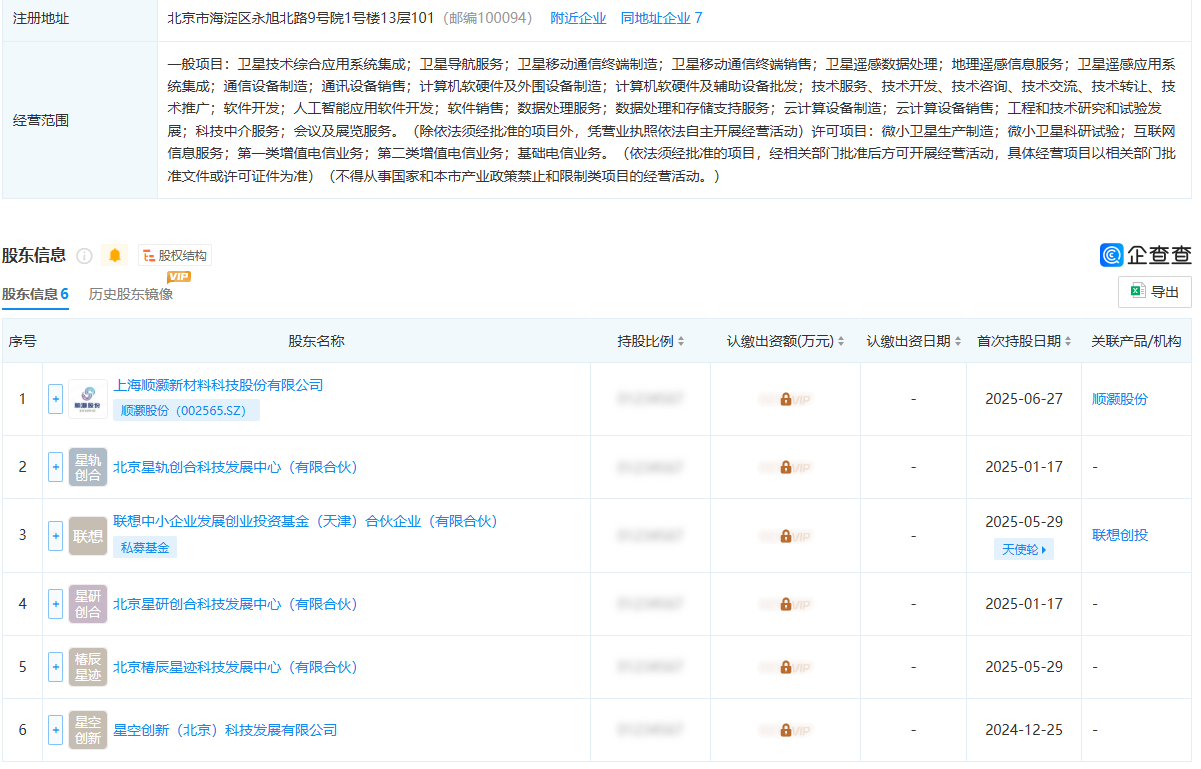Select the 股东信息 6 tab
This screenshot has height=769, width=1201.
[x=35, y=294]
